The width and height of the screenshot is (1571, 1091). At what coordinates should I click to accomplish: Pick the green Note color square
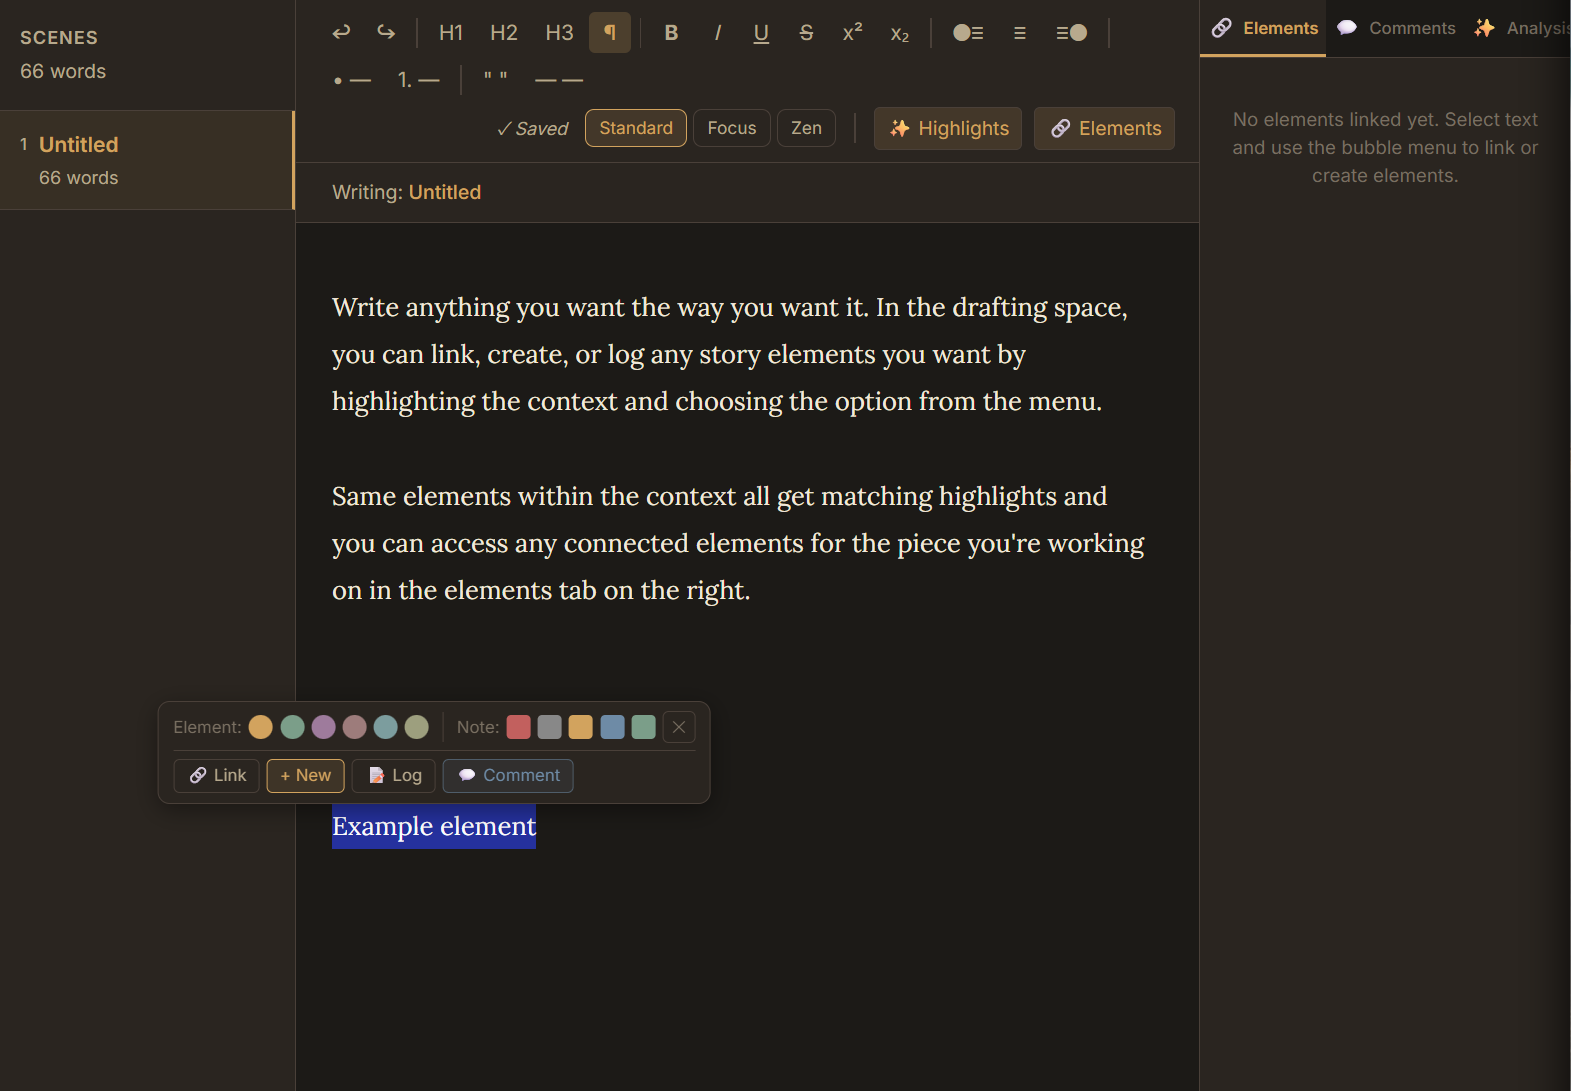pos(644,727)
